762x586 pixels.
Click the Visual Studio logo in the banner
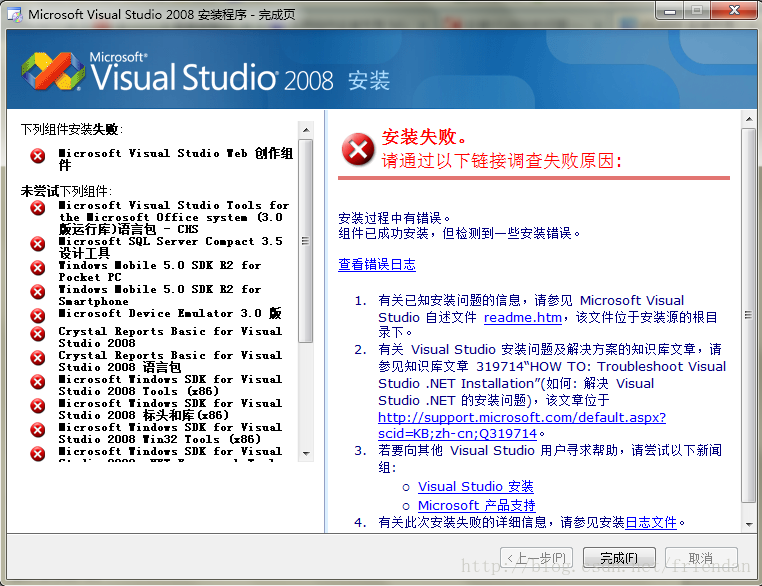53,71
